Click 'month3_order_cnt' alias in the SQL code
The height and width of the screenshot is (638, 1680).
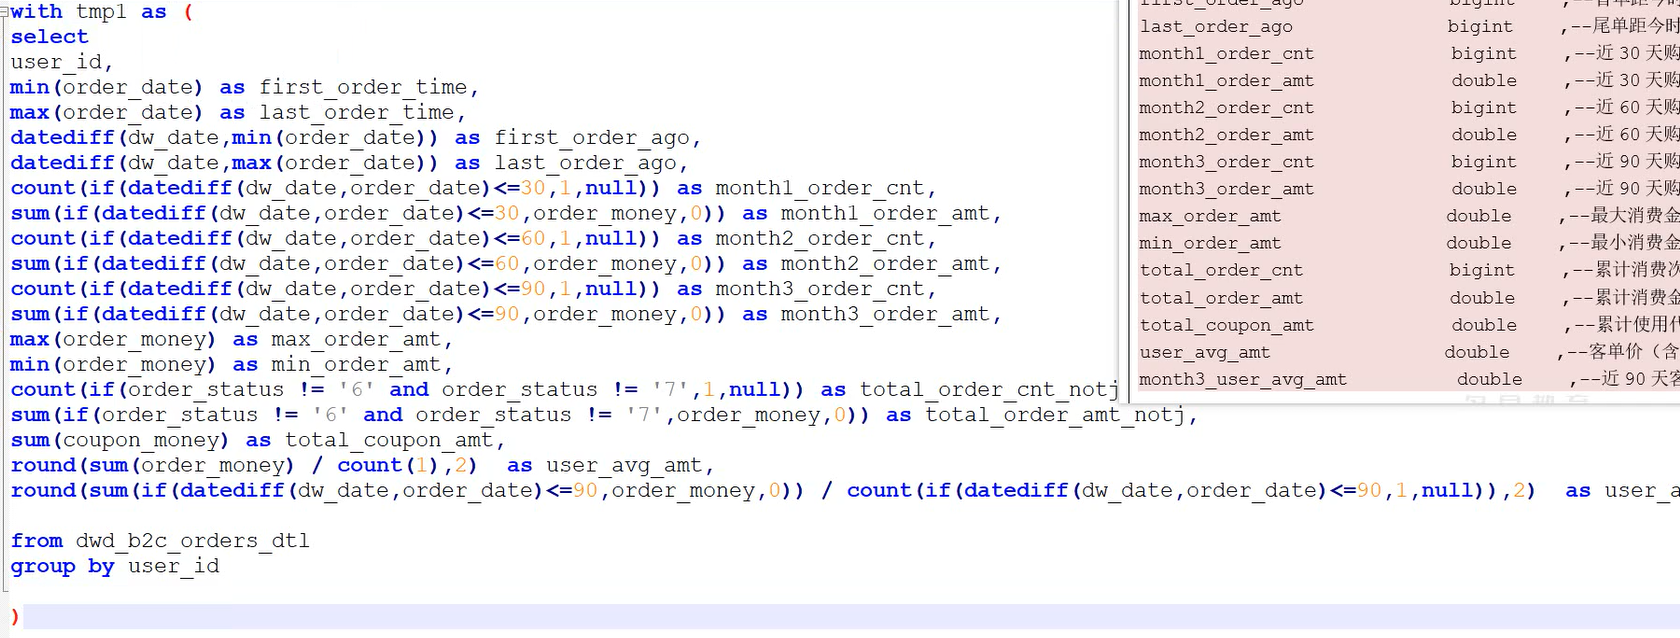click(820, 289)
